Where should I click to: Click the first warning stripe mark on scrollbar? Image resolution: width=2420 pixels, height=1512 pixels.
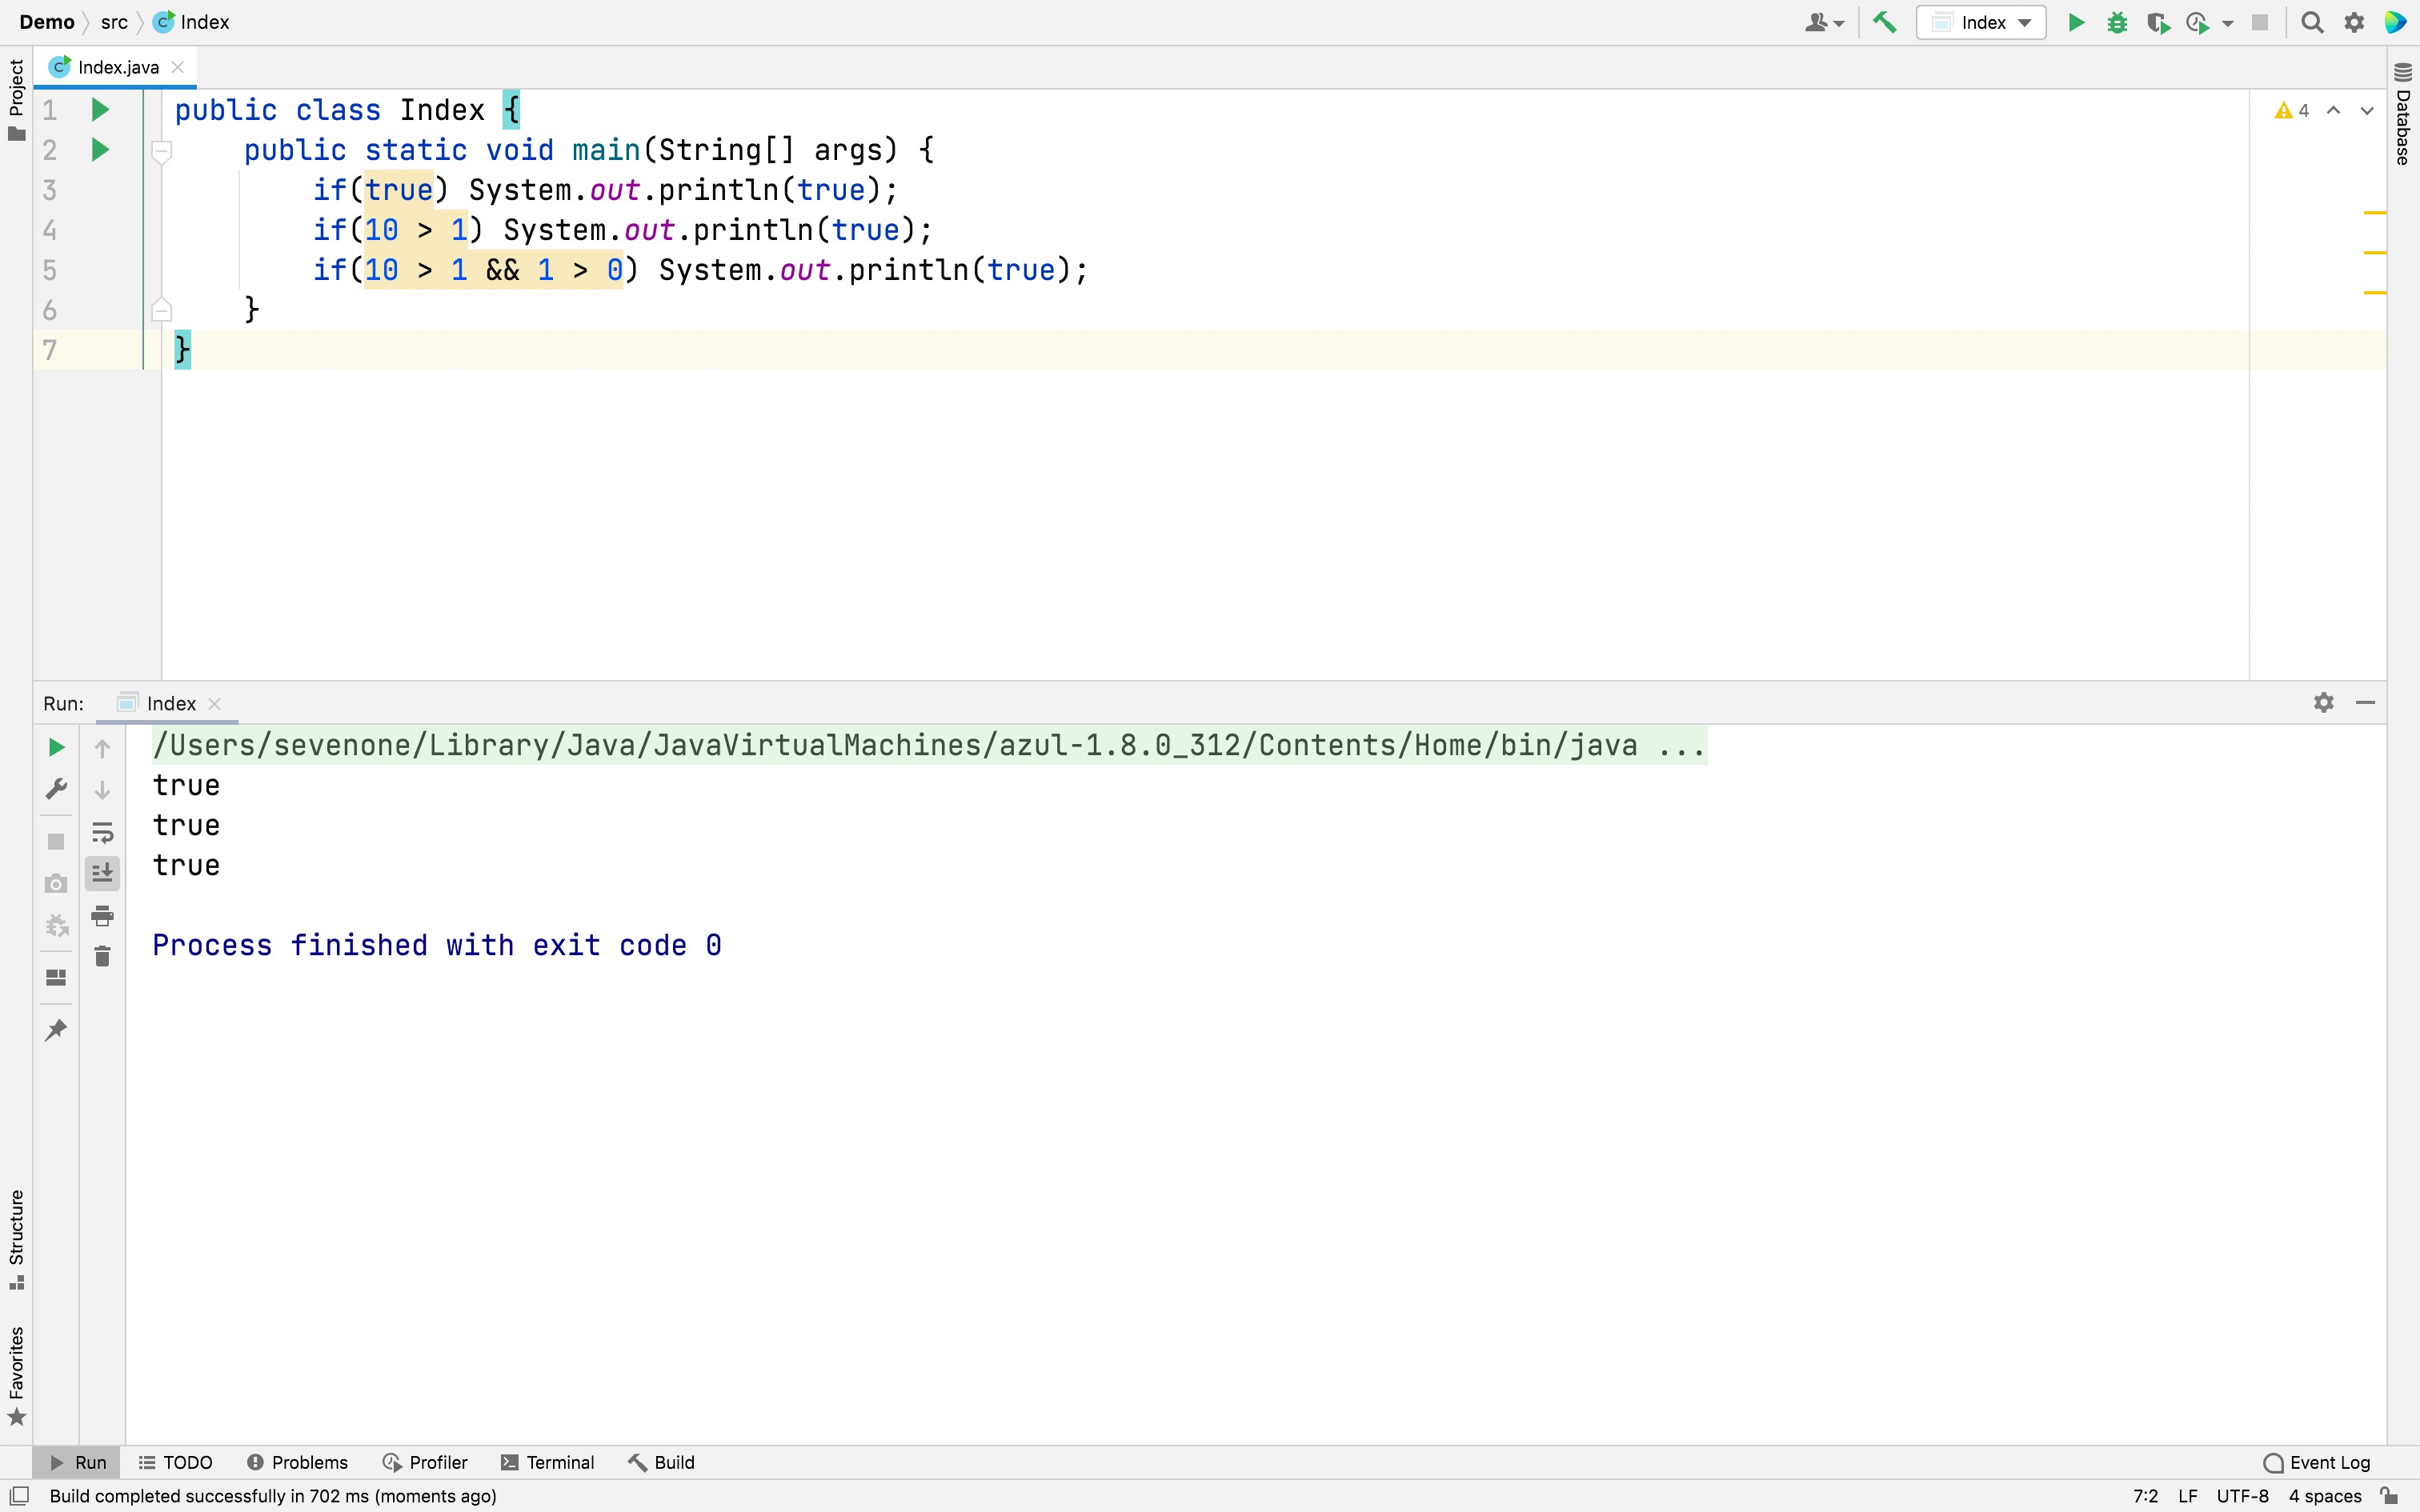(2374, 213)
